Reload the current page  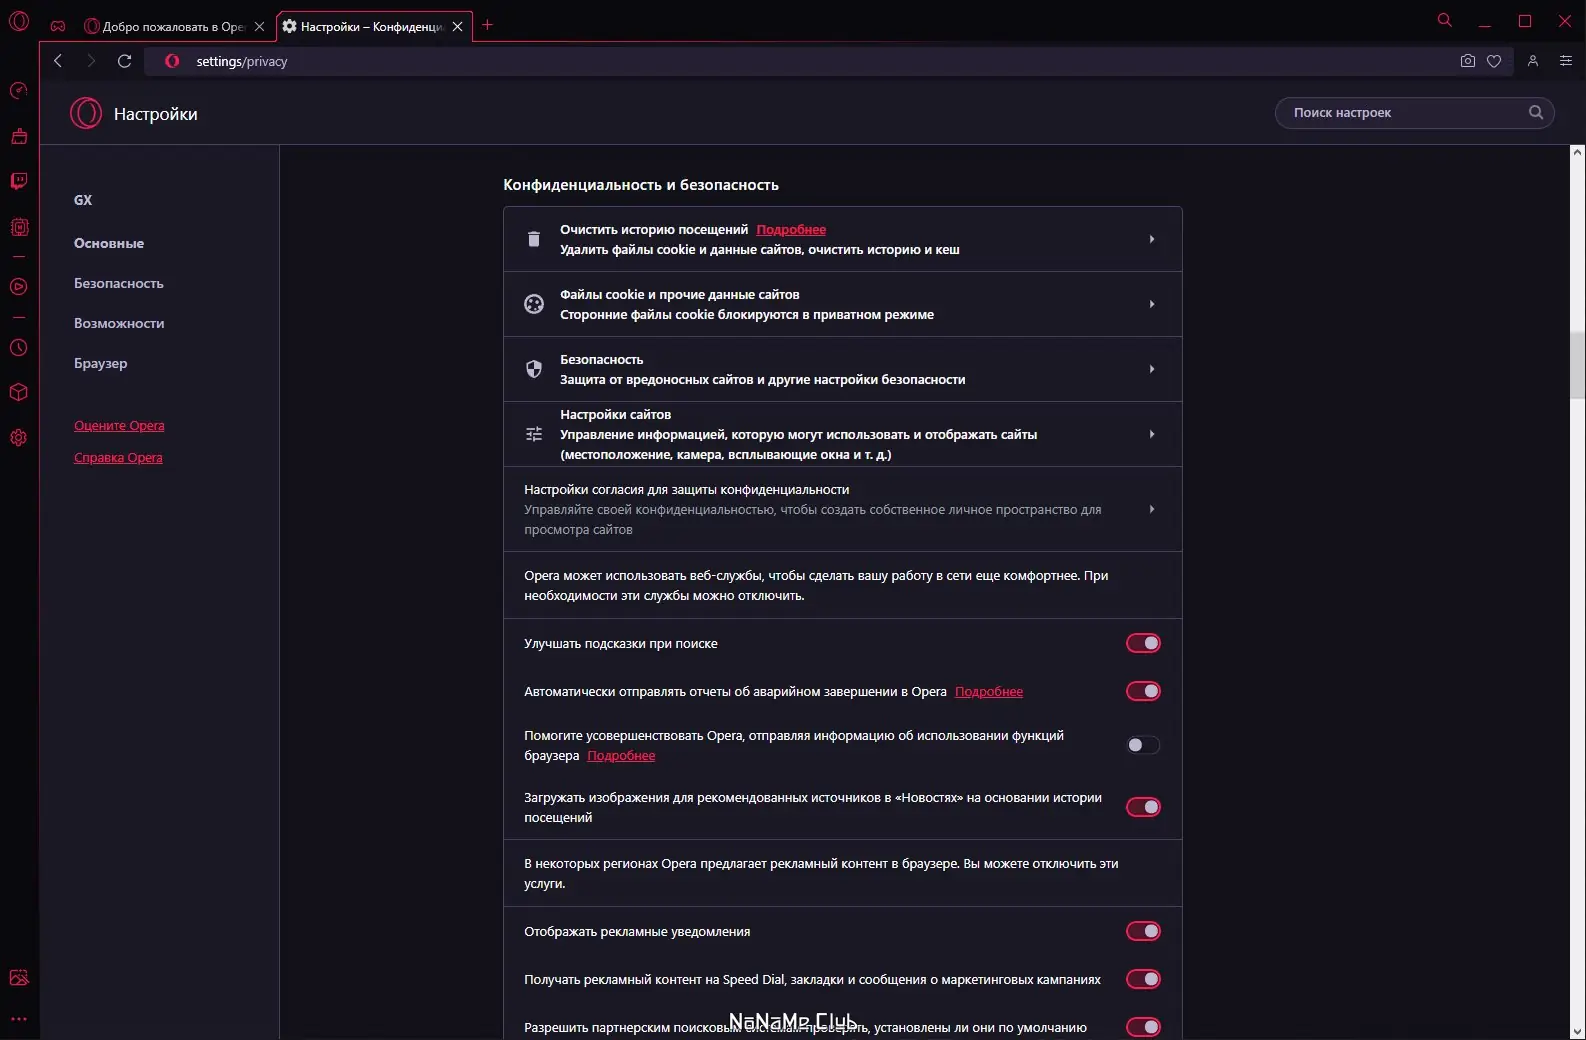pos(125,61)
